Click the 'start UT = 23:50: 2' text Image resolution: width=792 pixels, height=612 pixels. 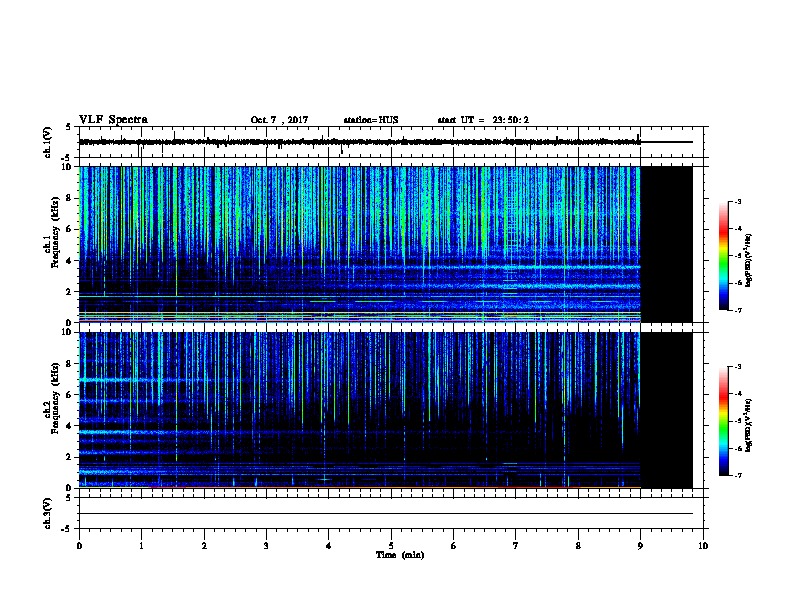coord(483,120)
